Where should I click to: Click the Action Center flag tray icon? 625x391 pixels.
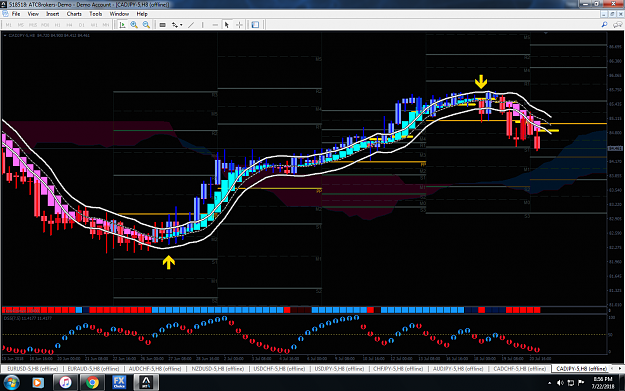[x=581, y=383]
